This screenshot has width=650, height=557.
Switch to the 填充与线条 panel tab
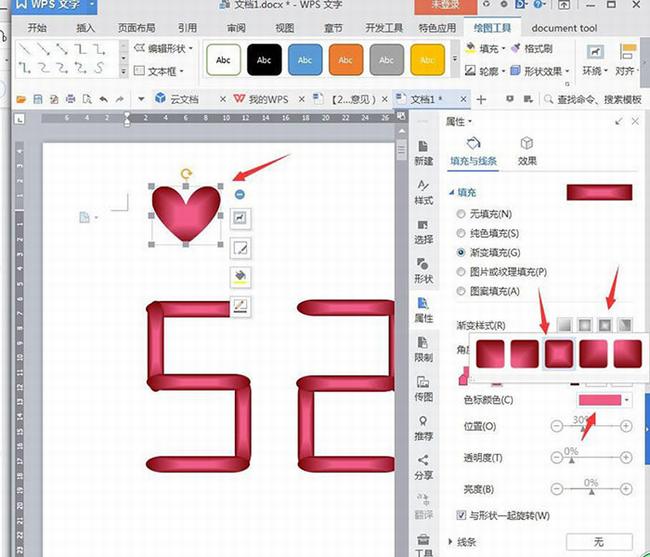point(473,152)
